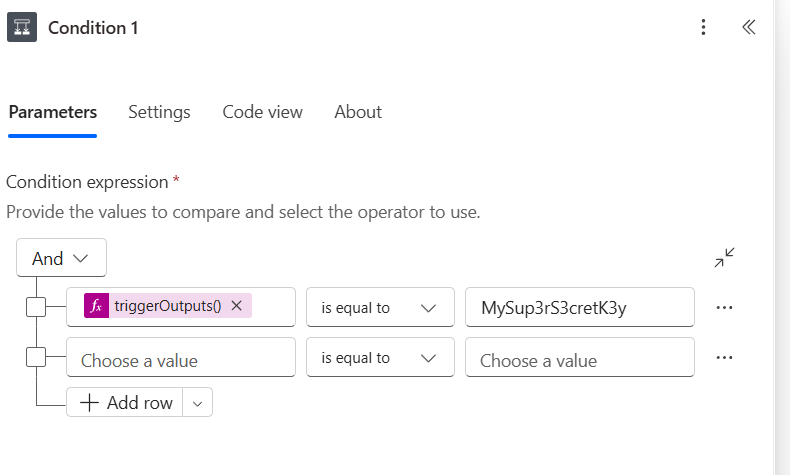This screenshot has height=475, width=790.
Task: Open the vertical three-dot menu for Condition 1
Action: coord(704,27)
